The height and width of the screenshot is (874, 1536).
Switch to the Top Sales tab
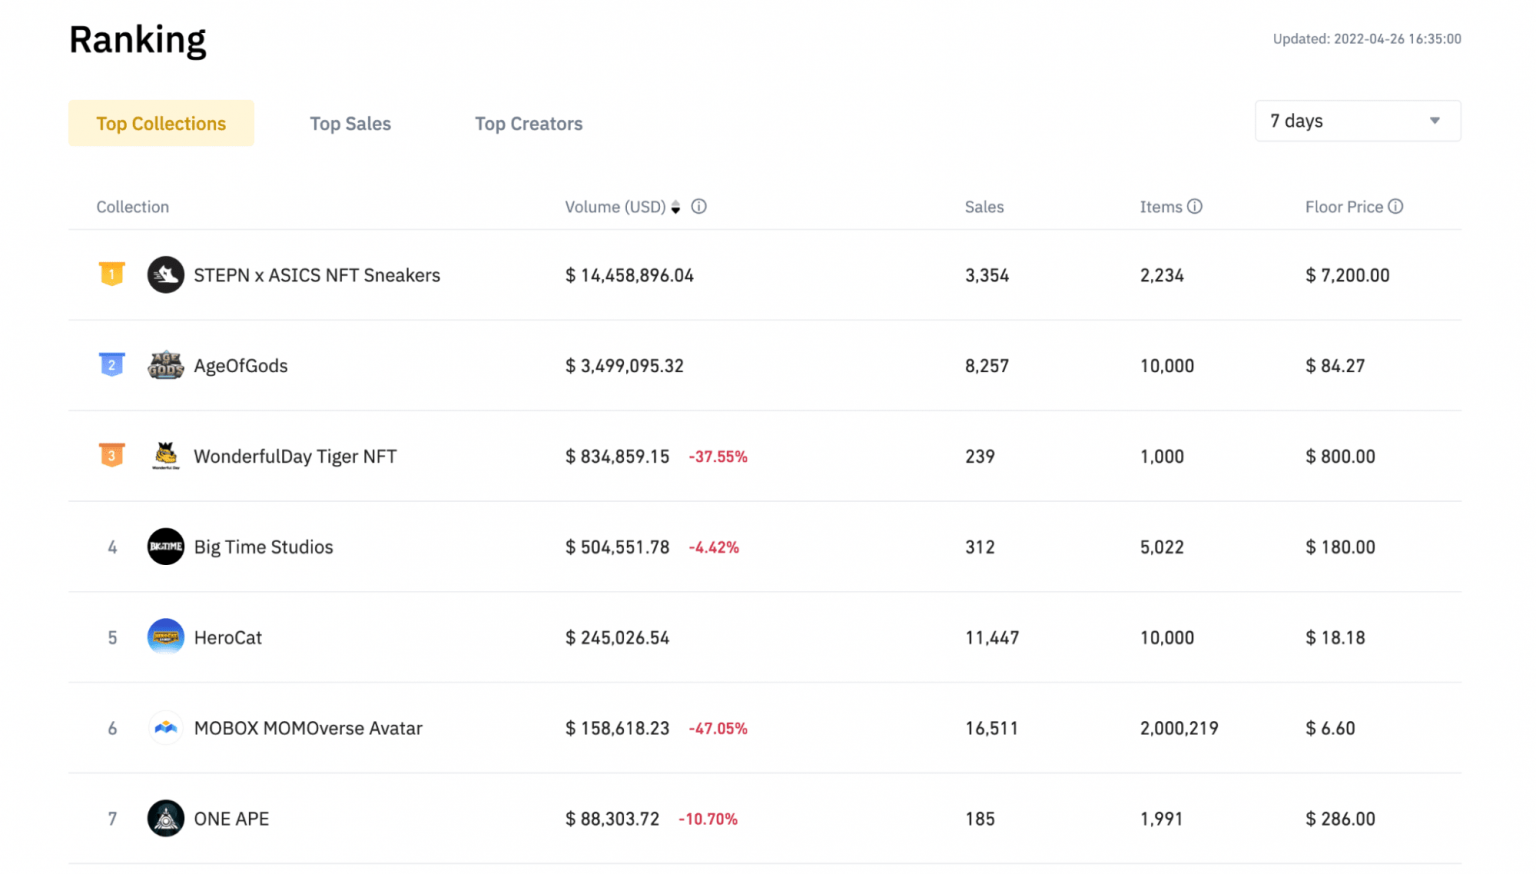pyautogui.click(x=350, y=123)
